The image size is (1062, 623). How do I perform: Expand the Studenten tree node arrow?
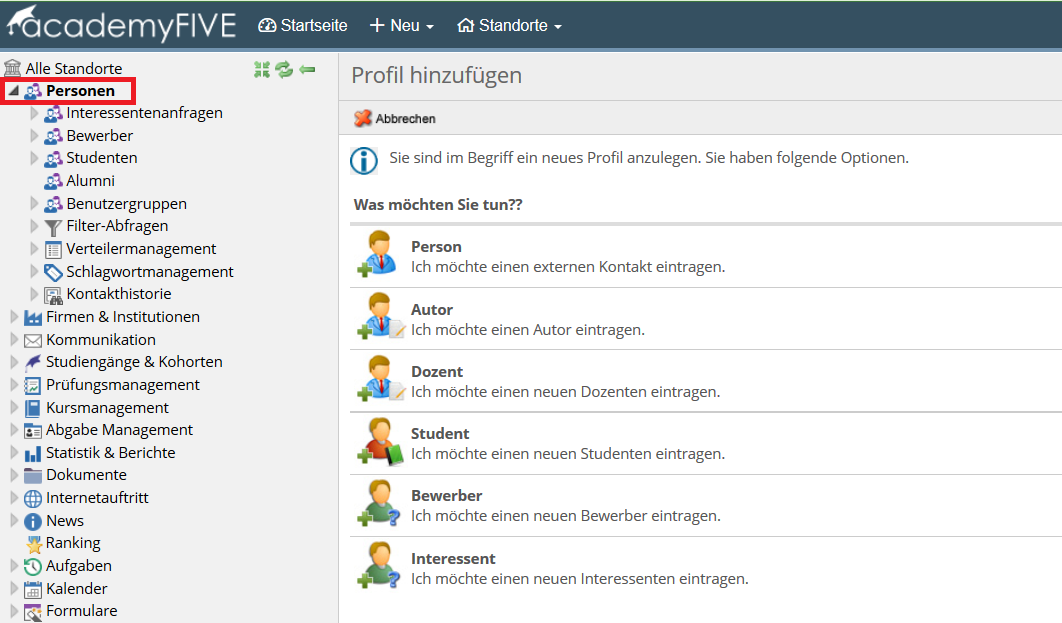[x=34, y=158]
